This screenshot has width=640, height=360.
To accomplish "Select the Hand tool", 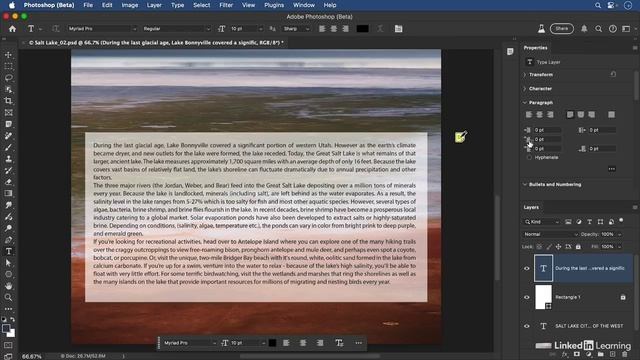I will pos(8,286).
